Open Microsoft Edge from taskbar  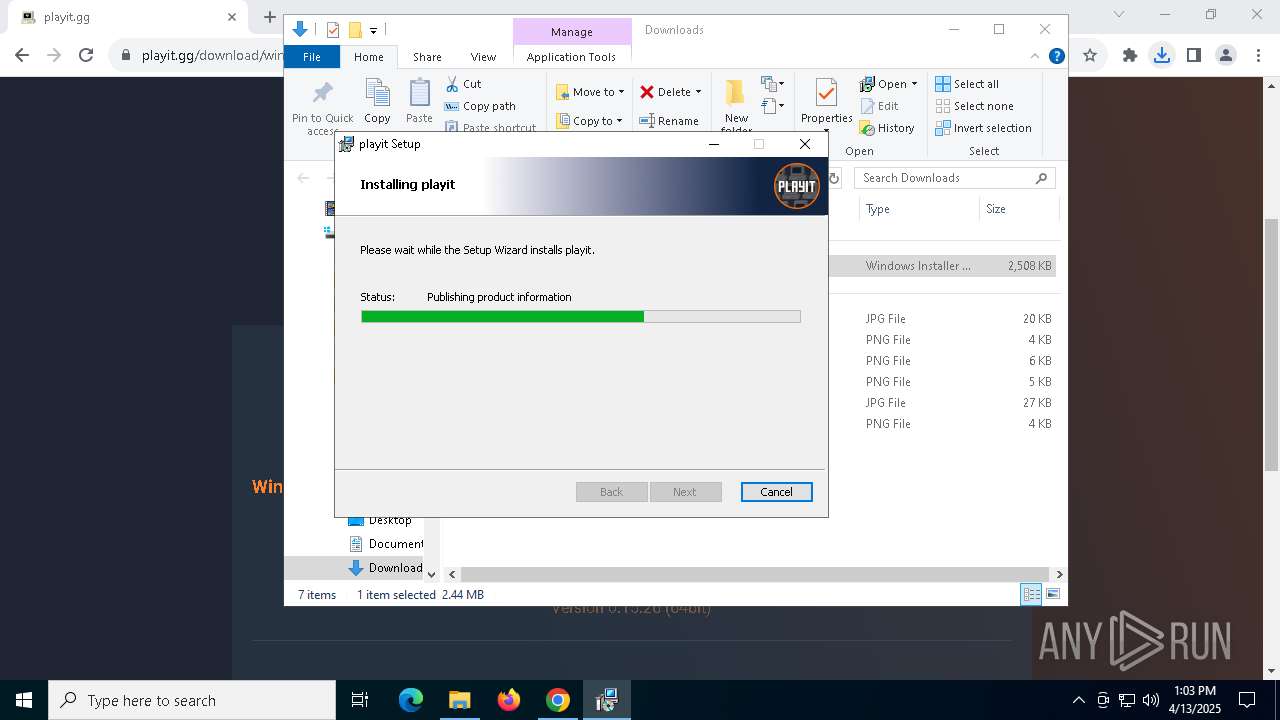tap(411, 700)
